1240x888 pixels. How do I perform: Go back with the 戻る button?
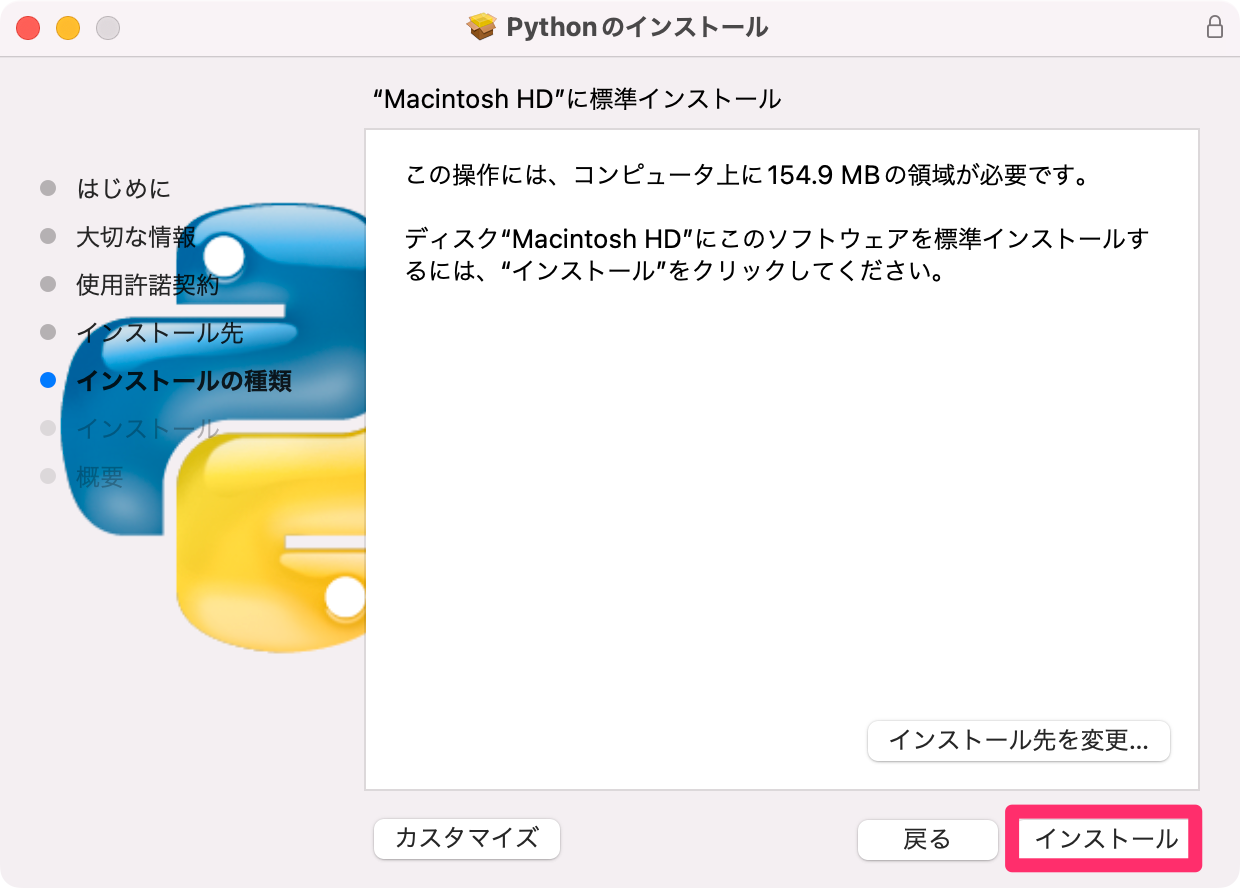tap(927, 839)
